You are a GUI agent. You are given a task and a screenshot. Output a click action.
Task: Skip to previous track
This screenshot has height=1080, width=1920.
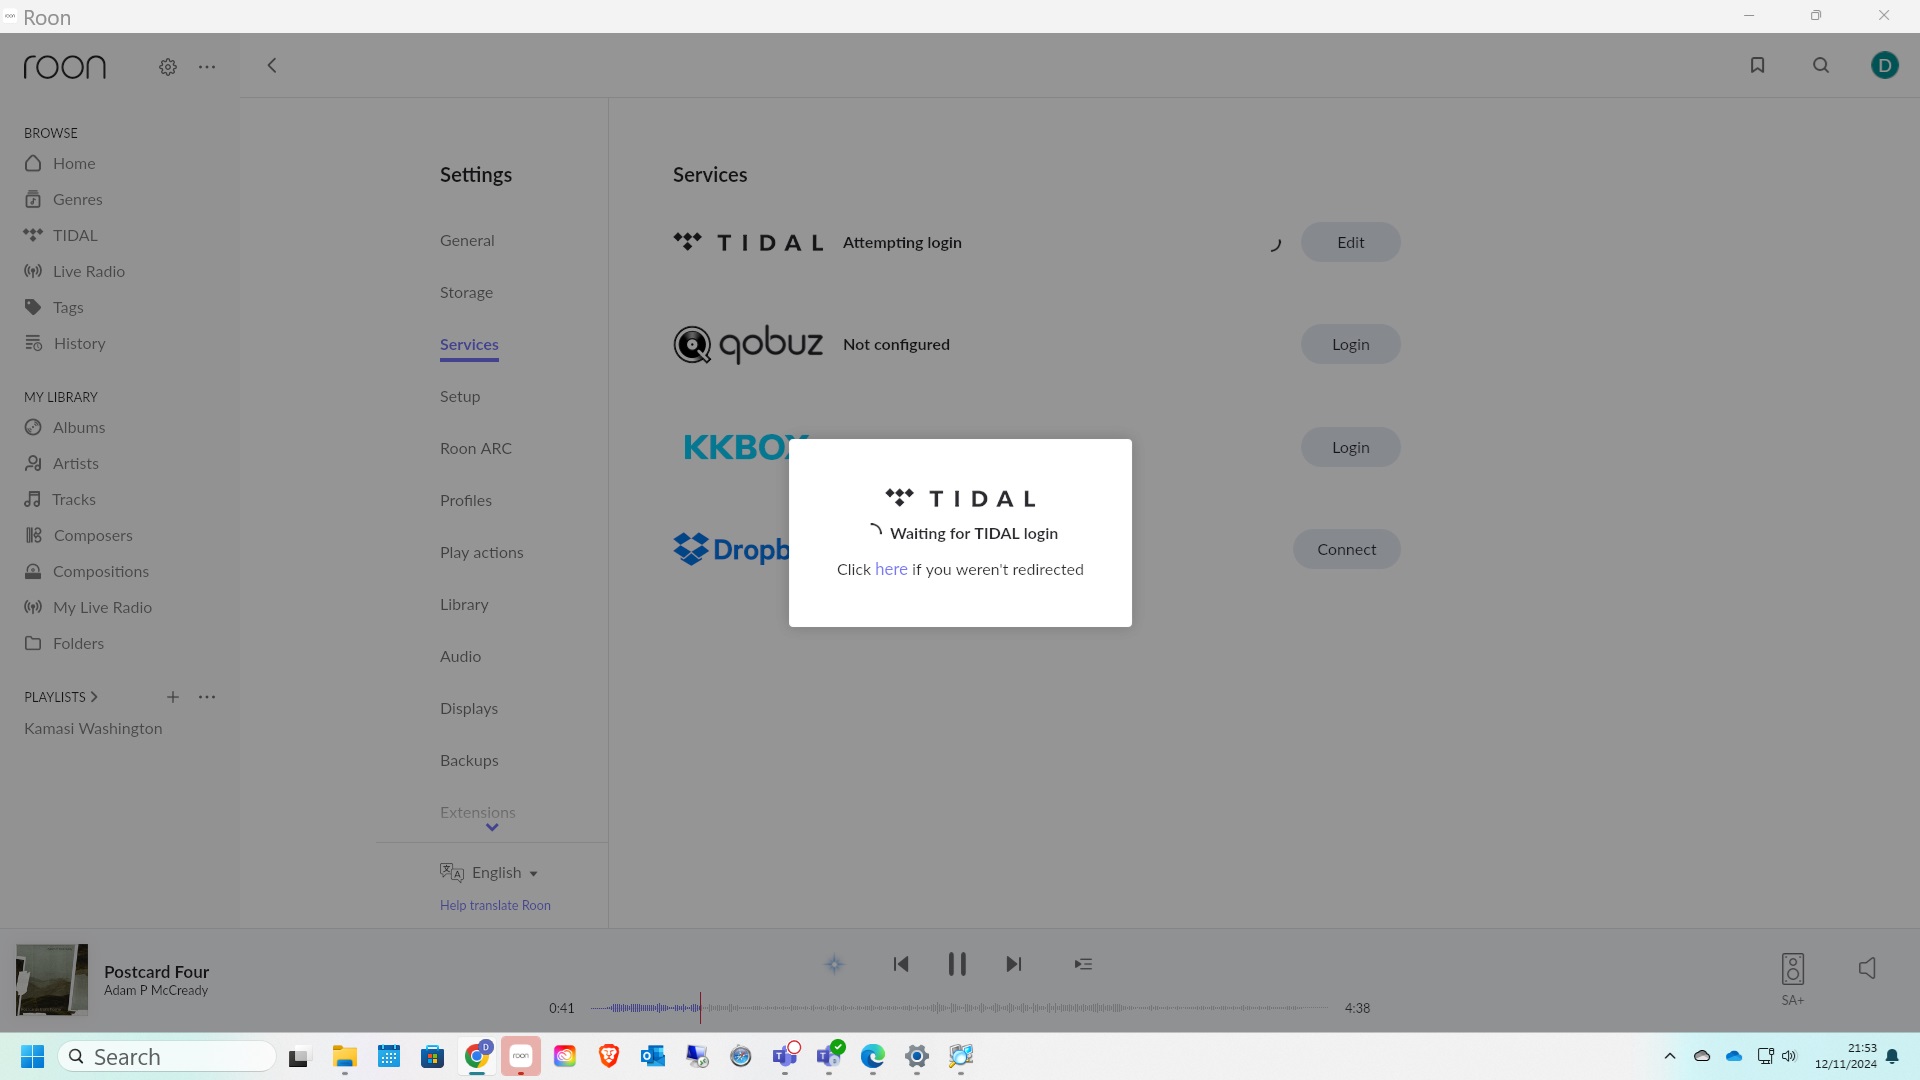[x=900, y=964]
